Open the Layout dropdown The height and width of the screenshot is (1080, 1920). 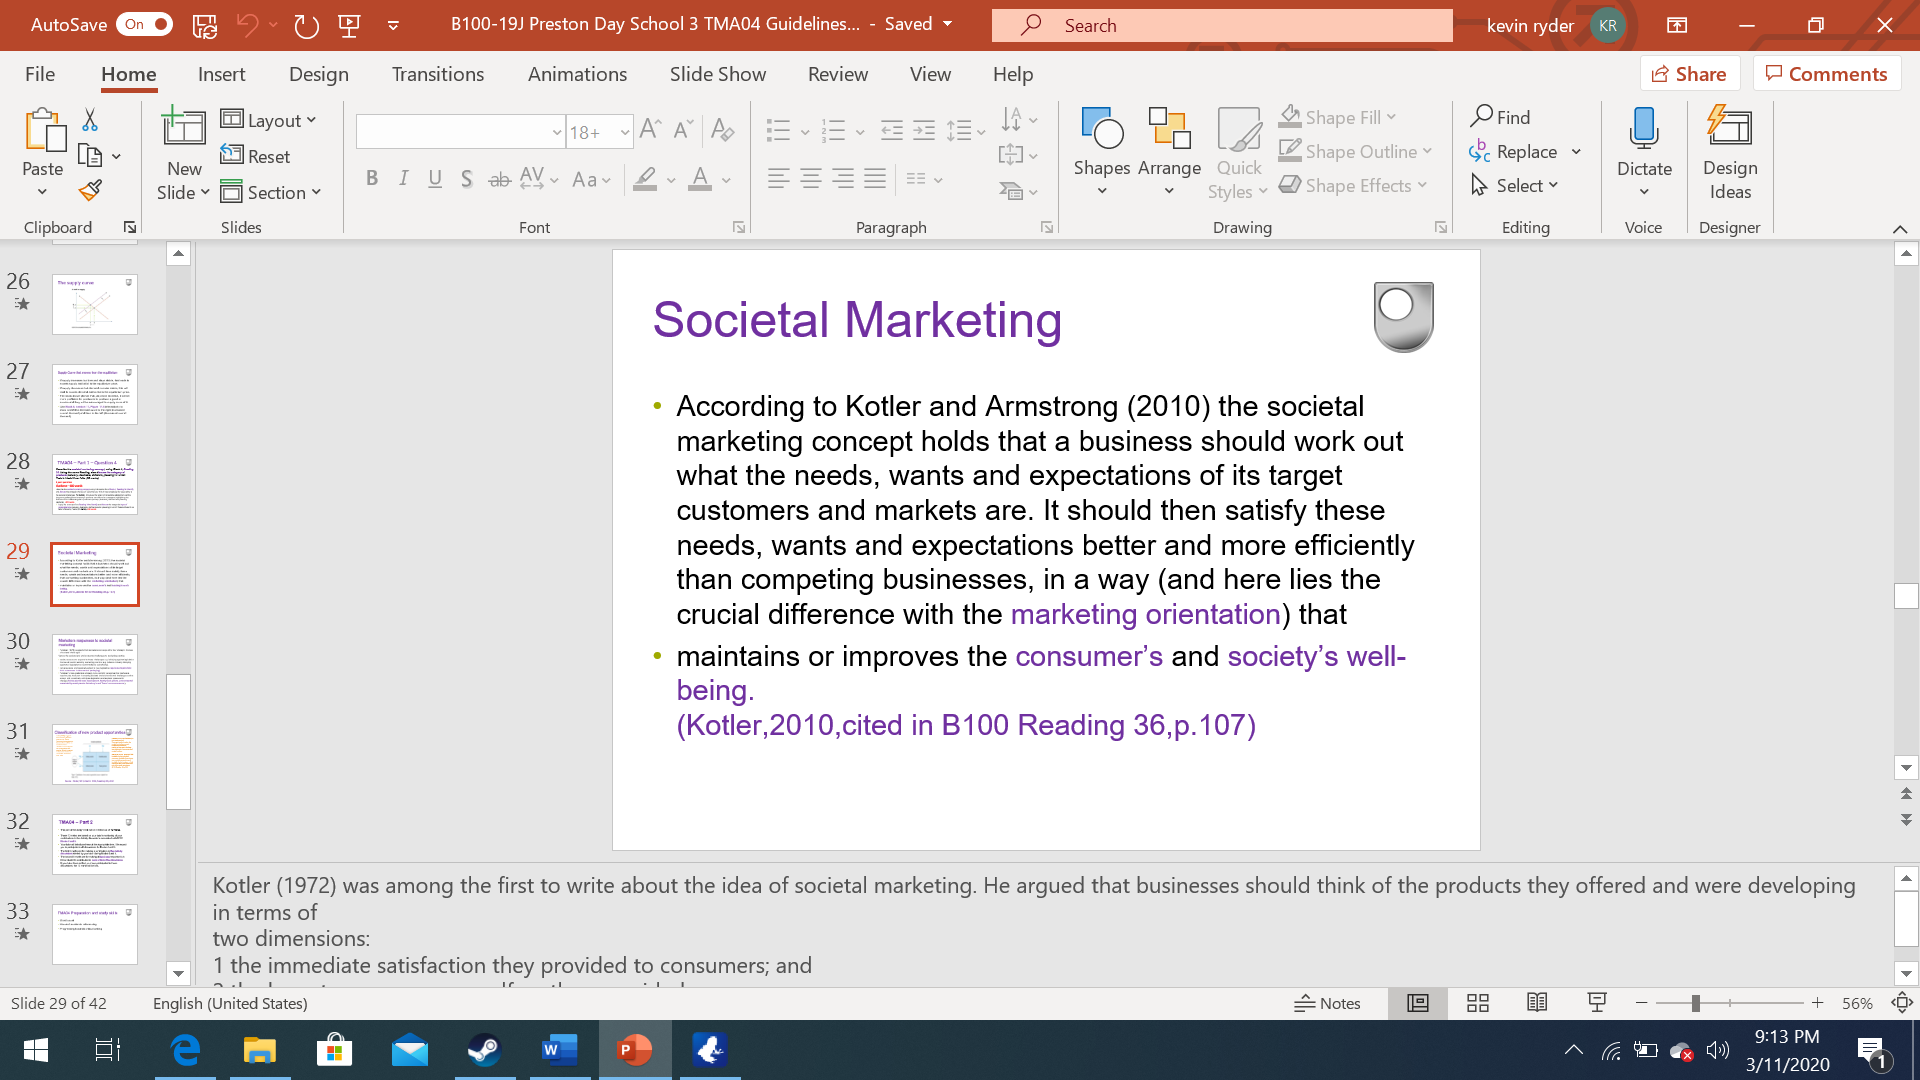click(x=269, y=120)
